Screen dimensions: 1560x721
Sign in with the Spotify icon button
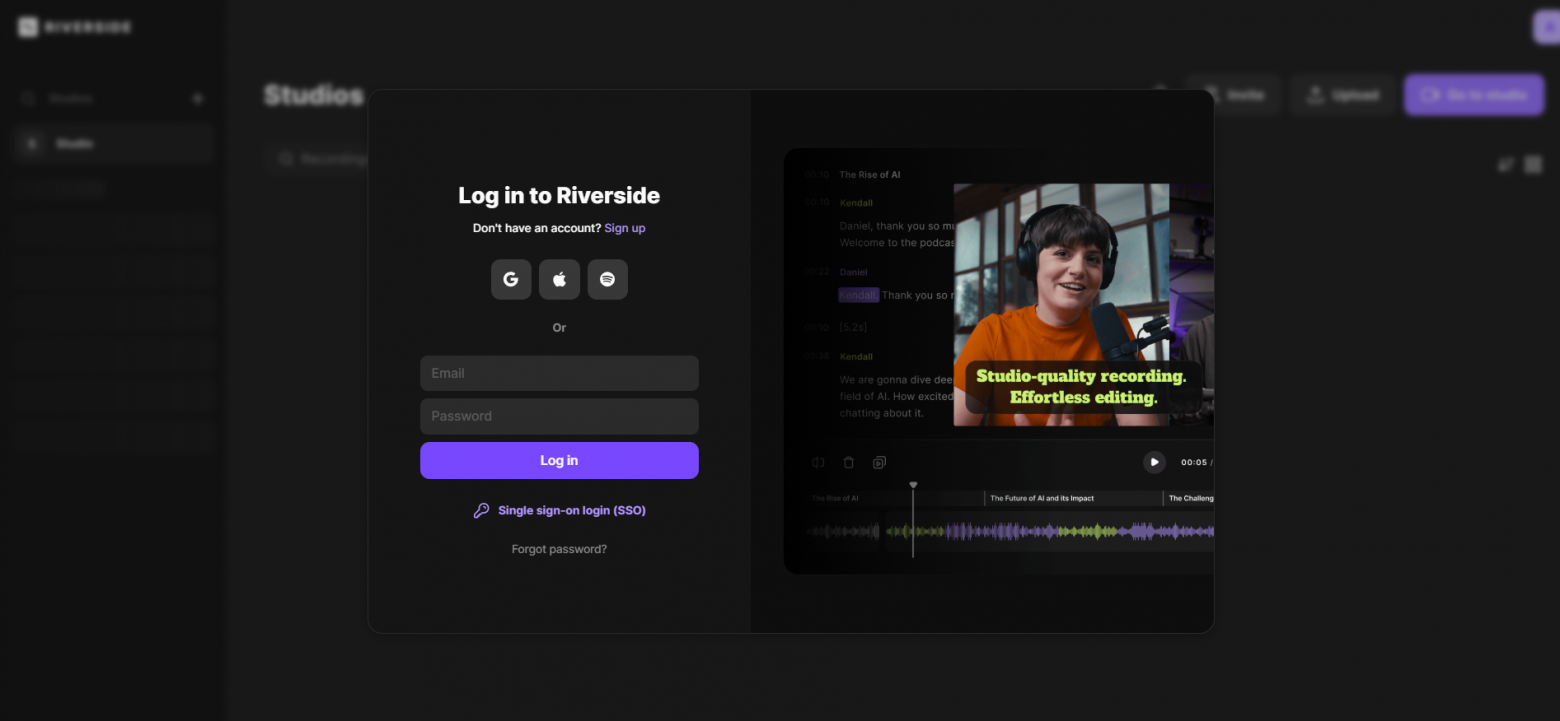click(607, 279)
